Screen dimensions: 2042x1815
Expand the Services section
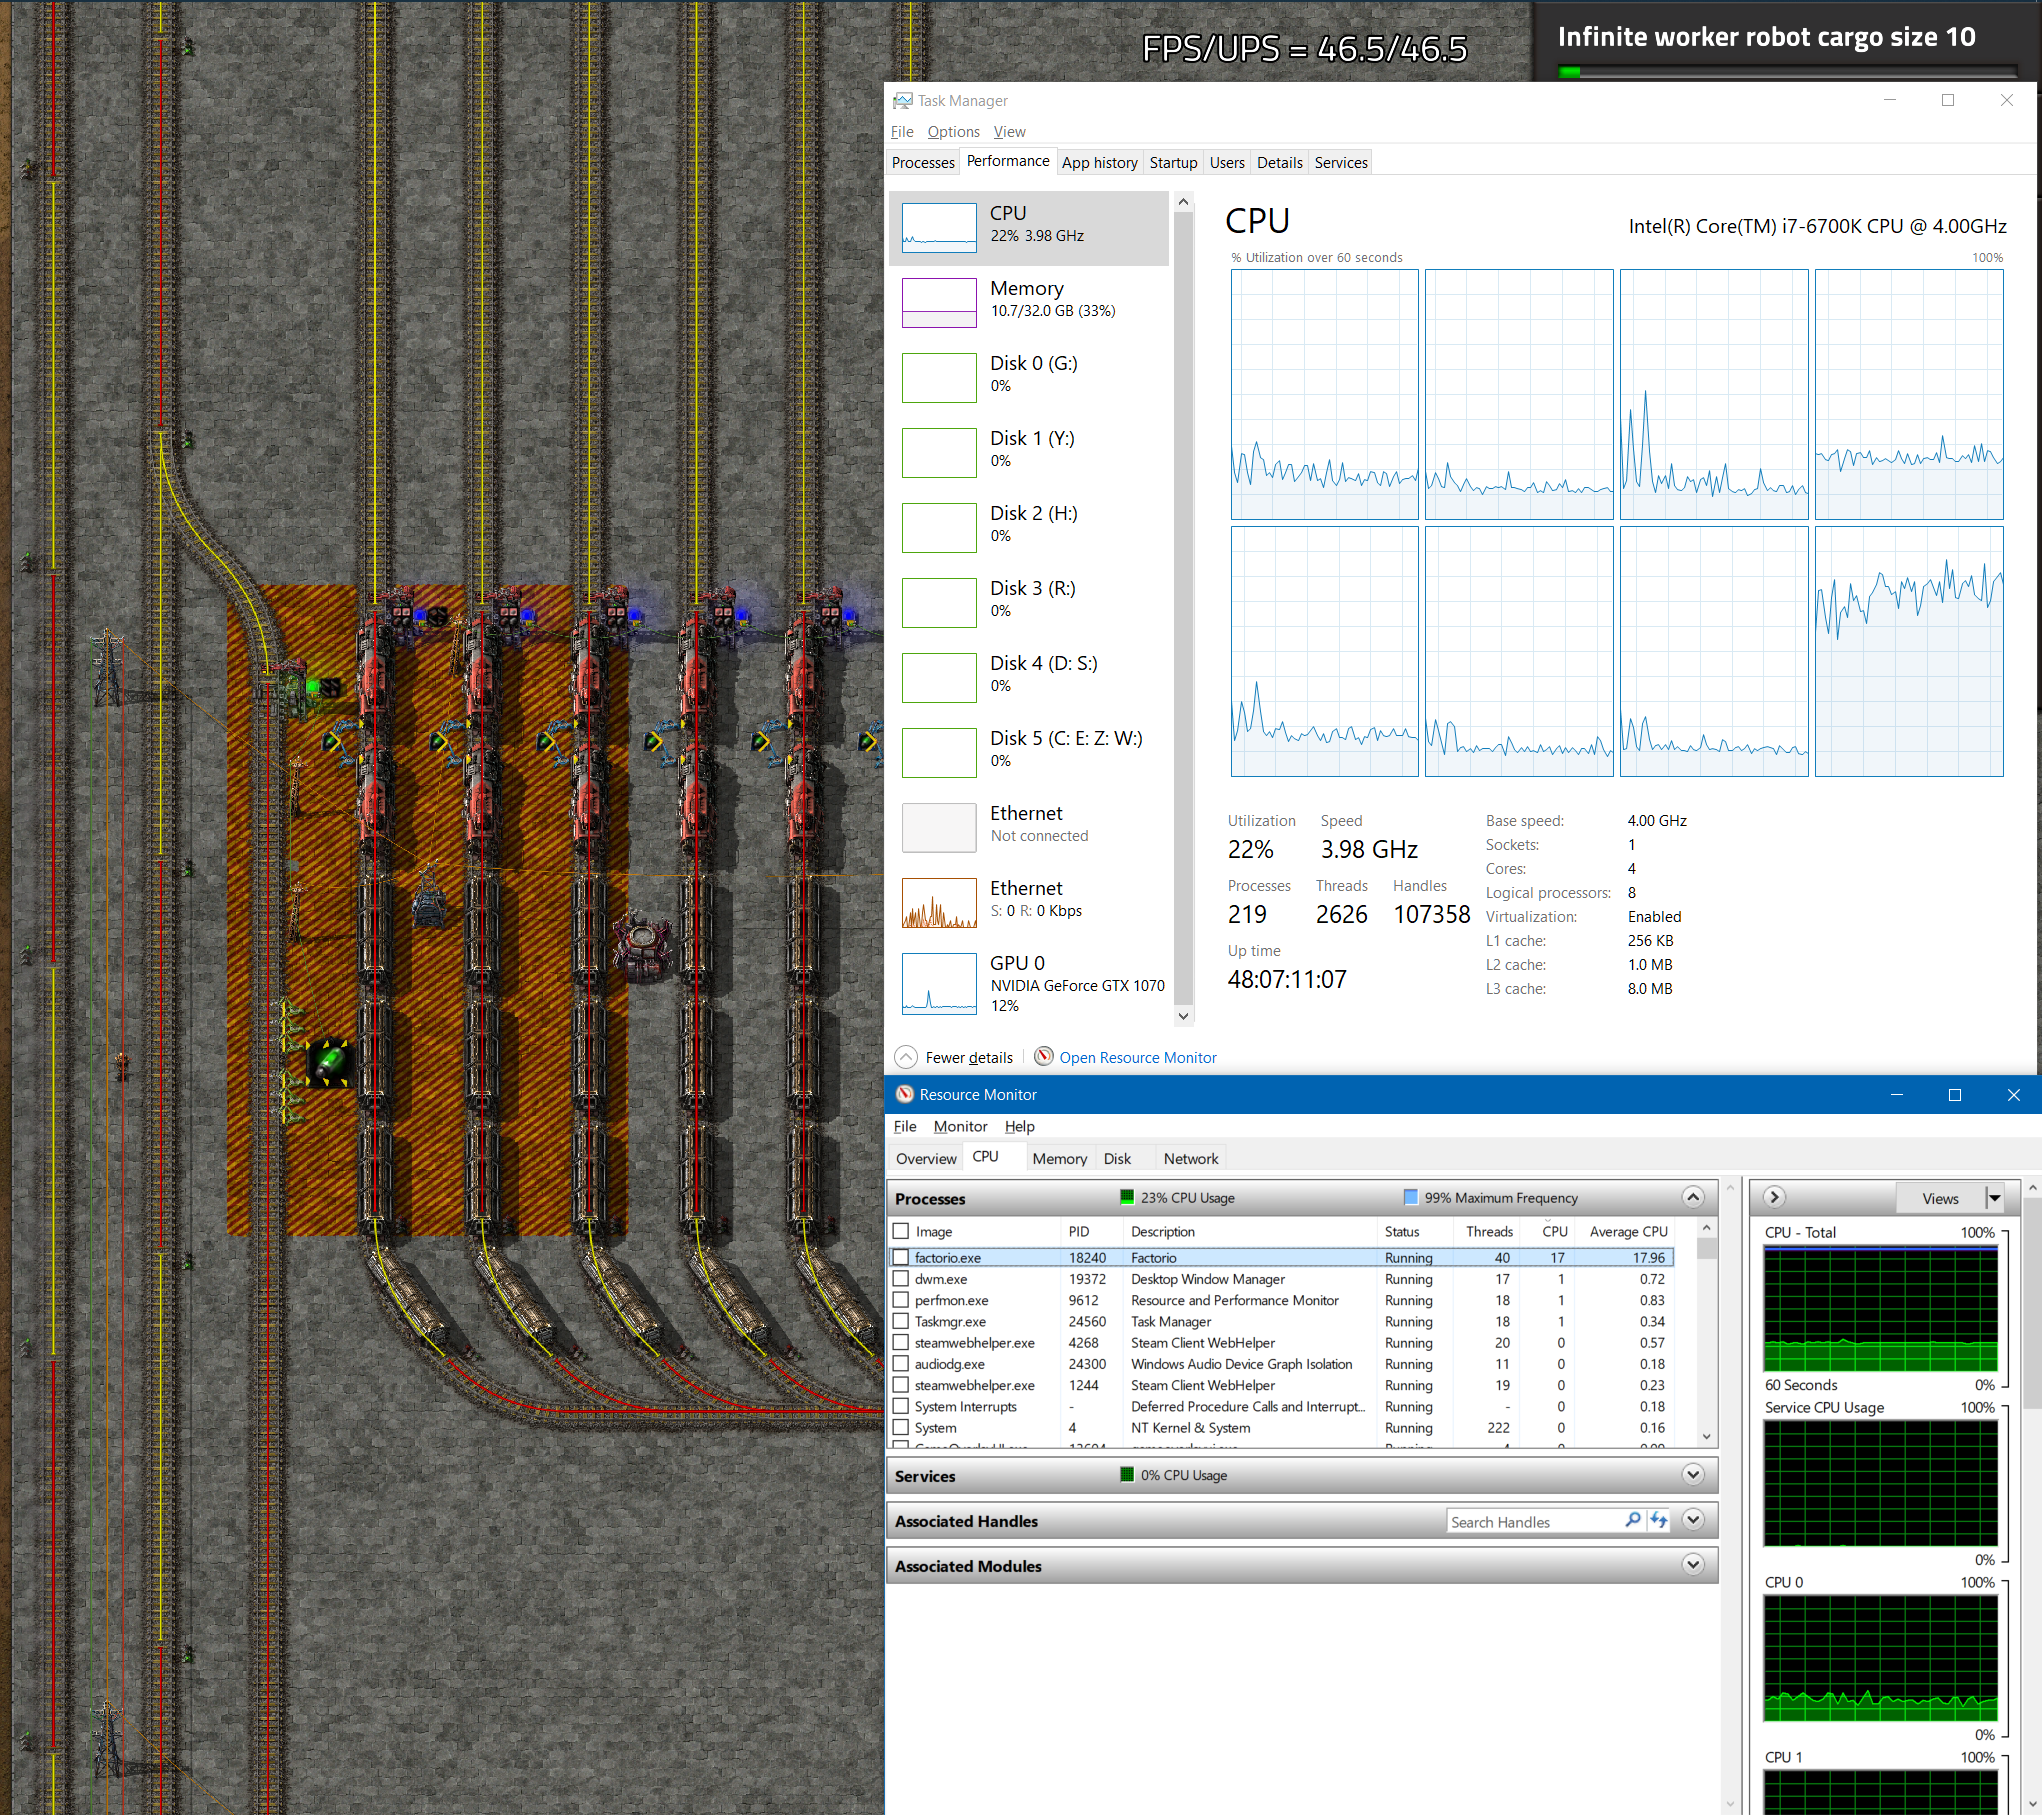(x=1693, y=1474)
